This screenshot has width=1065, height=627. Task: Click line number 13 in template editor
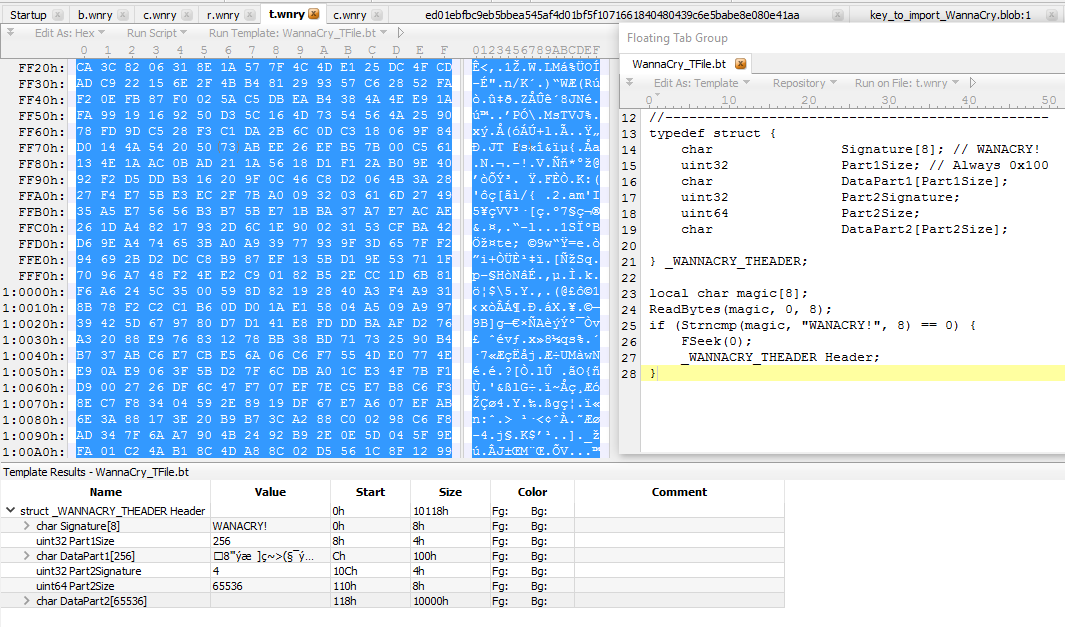coord(629,133)
